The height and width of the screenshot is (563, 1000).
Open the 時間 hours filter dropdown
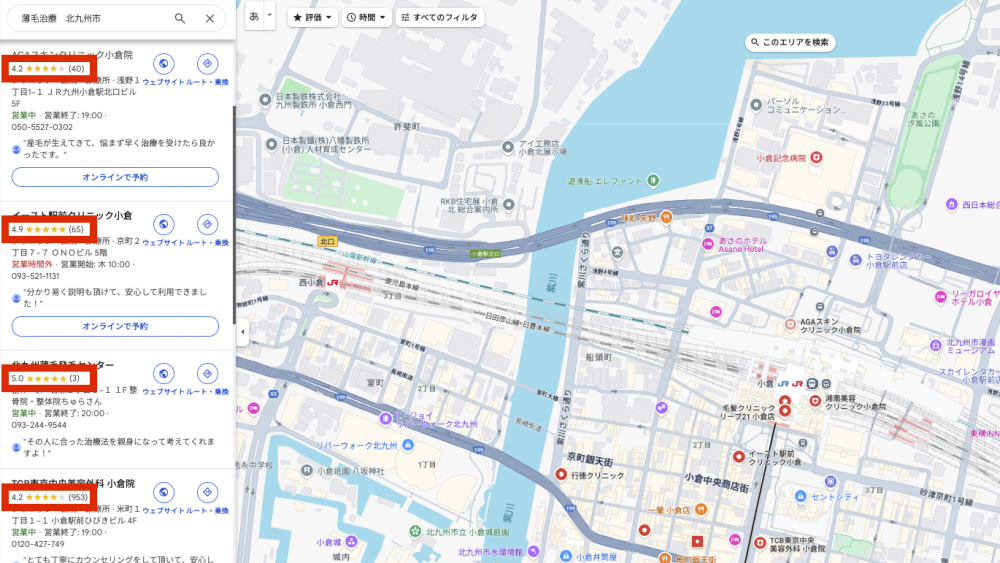[366, 17]
